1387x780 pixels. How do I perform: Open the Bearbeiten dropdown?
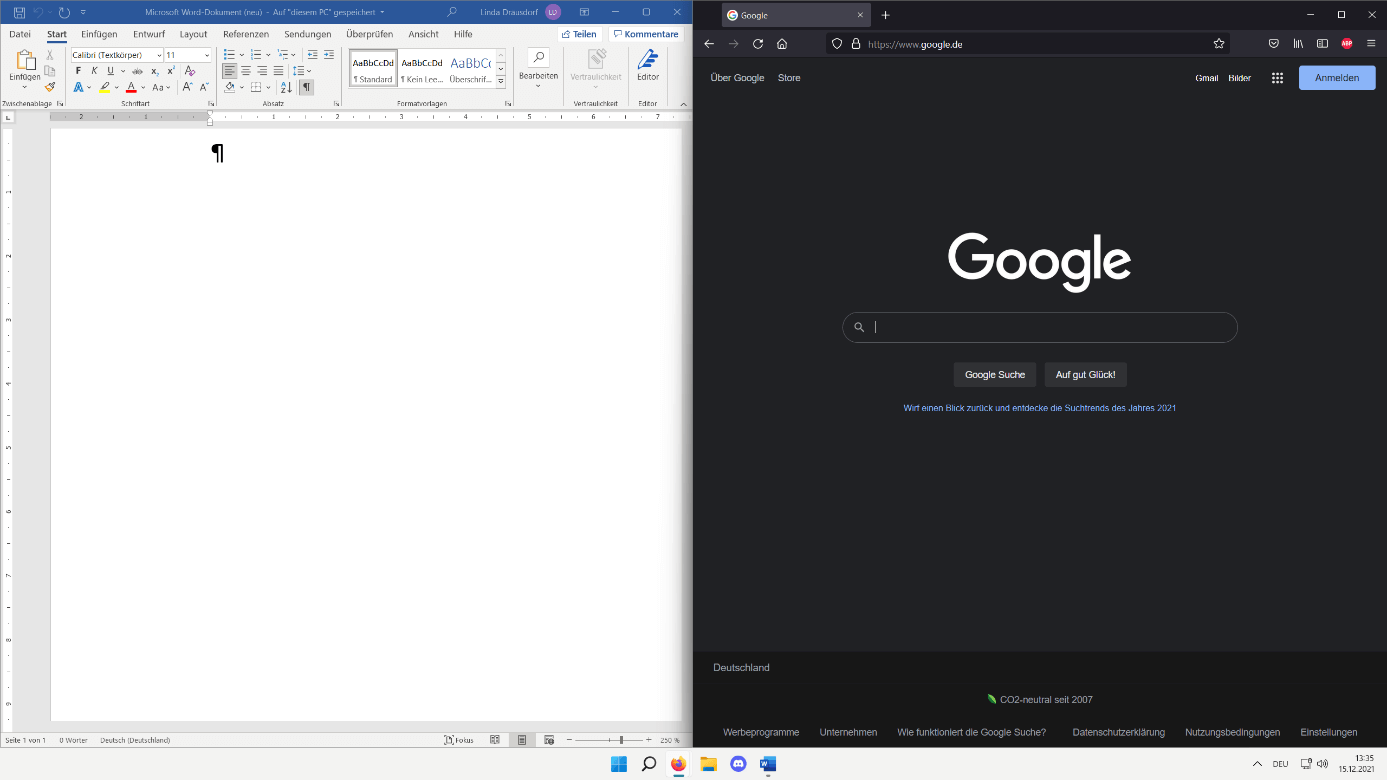click(538, 69)
